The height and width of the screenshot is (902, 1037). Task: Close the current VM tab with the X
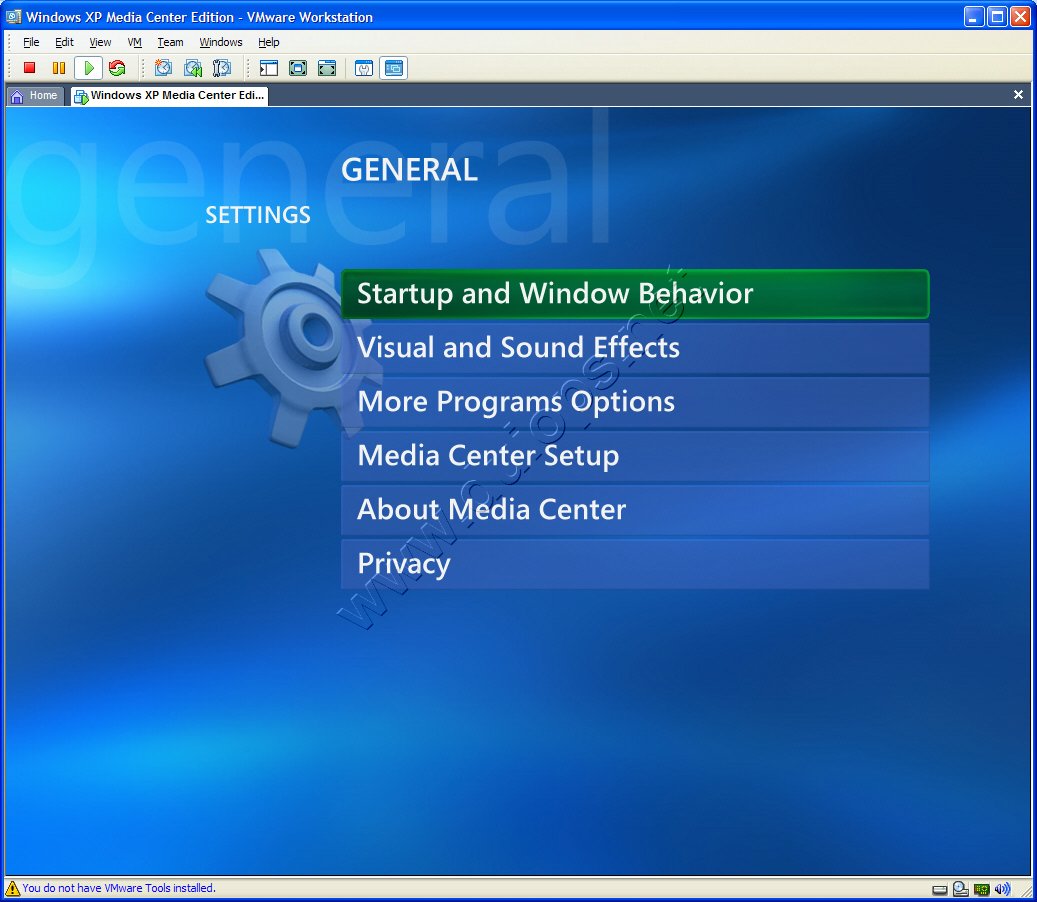pyautogui.click(x=1018, y=95)
